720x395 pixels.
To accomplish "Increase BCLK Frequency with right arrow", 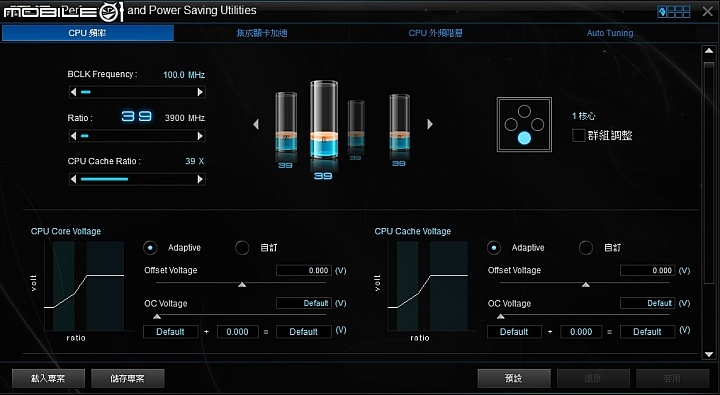I will pos(200,92).
